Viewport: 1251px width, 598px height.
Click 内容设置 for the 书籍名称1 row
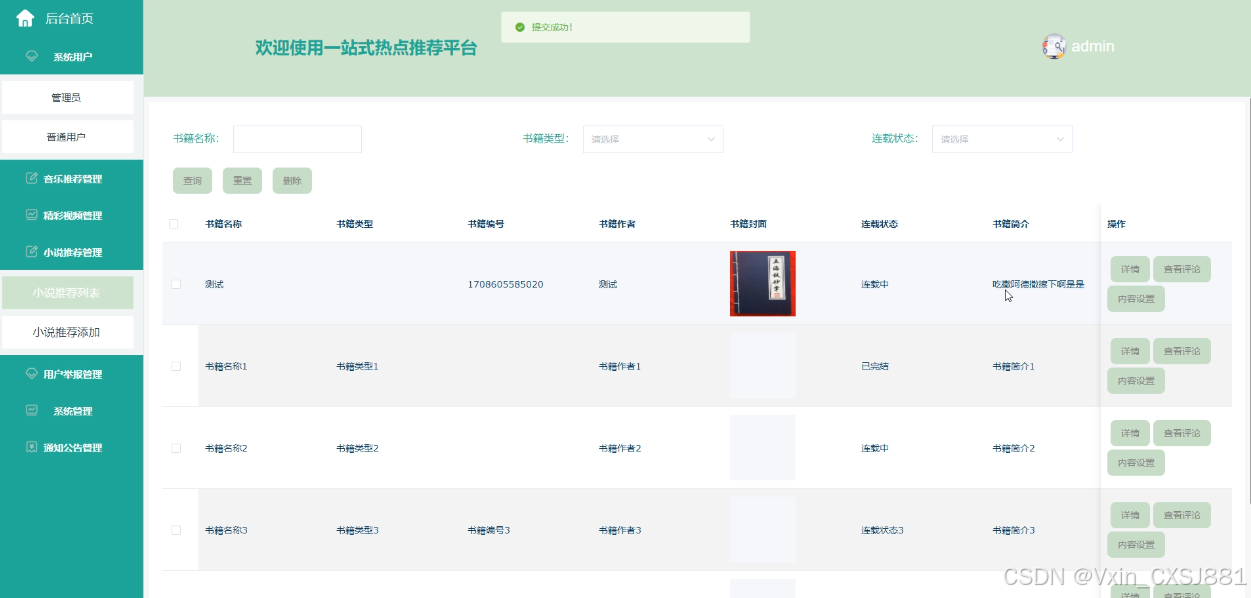[1136, 381]
